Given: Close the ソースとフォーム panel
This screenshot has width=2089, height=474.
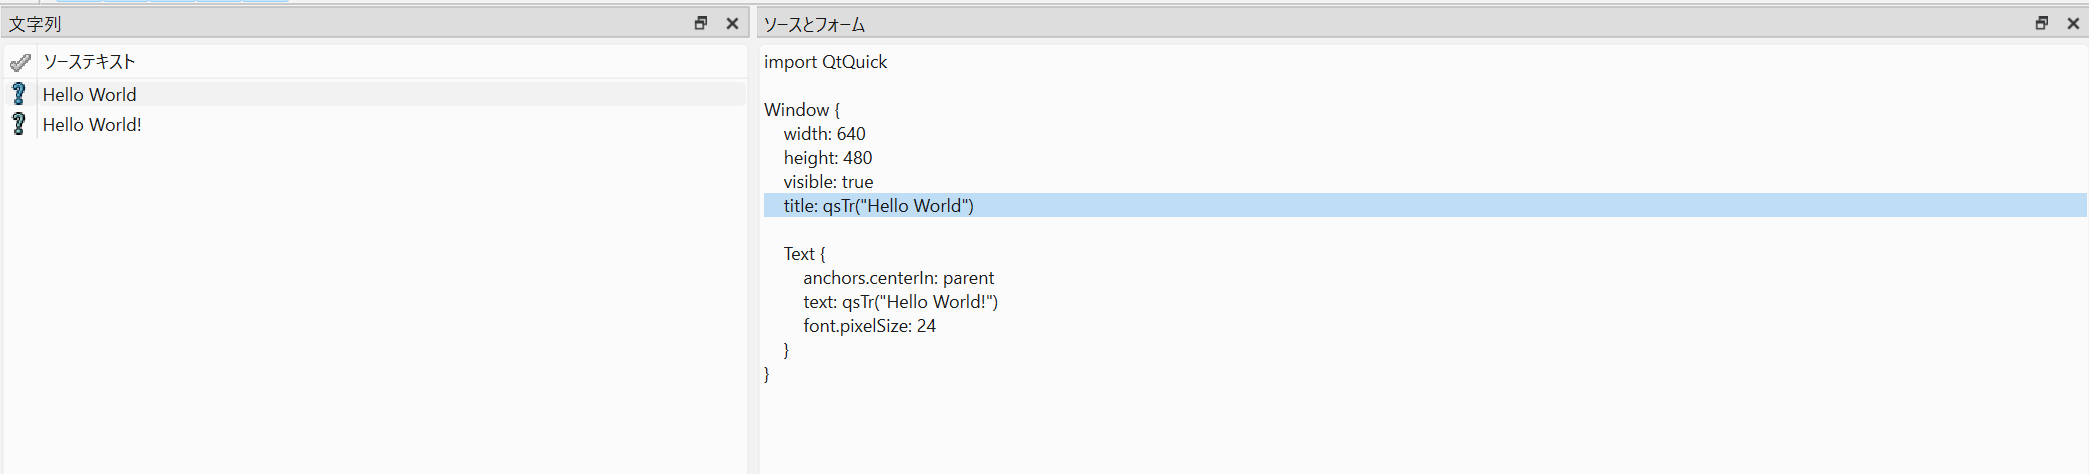Looking at the screenshot, I should click(x=2073, y=23).
